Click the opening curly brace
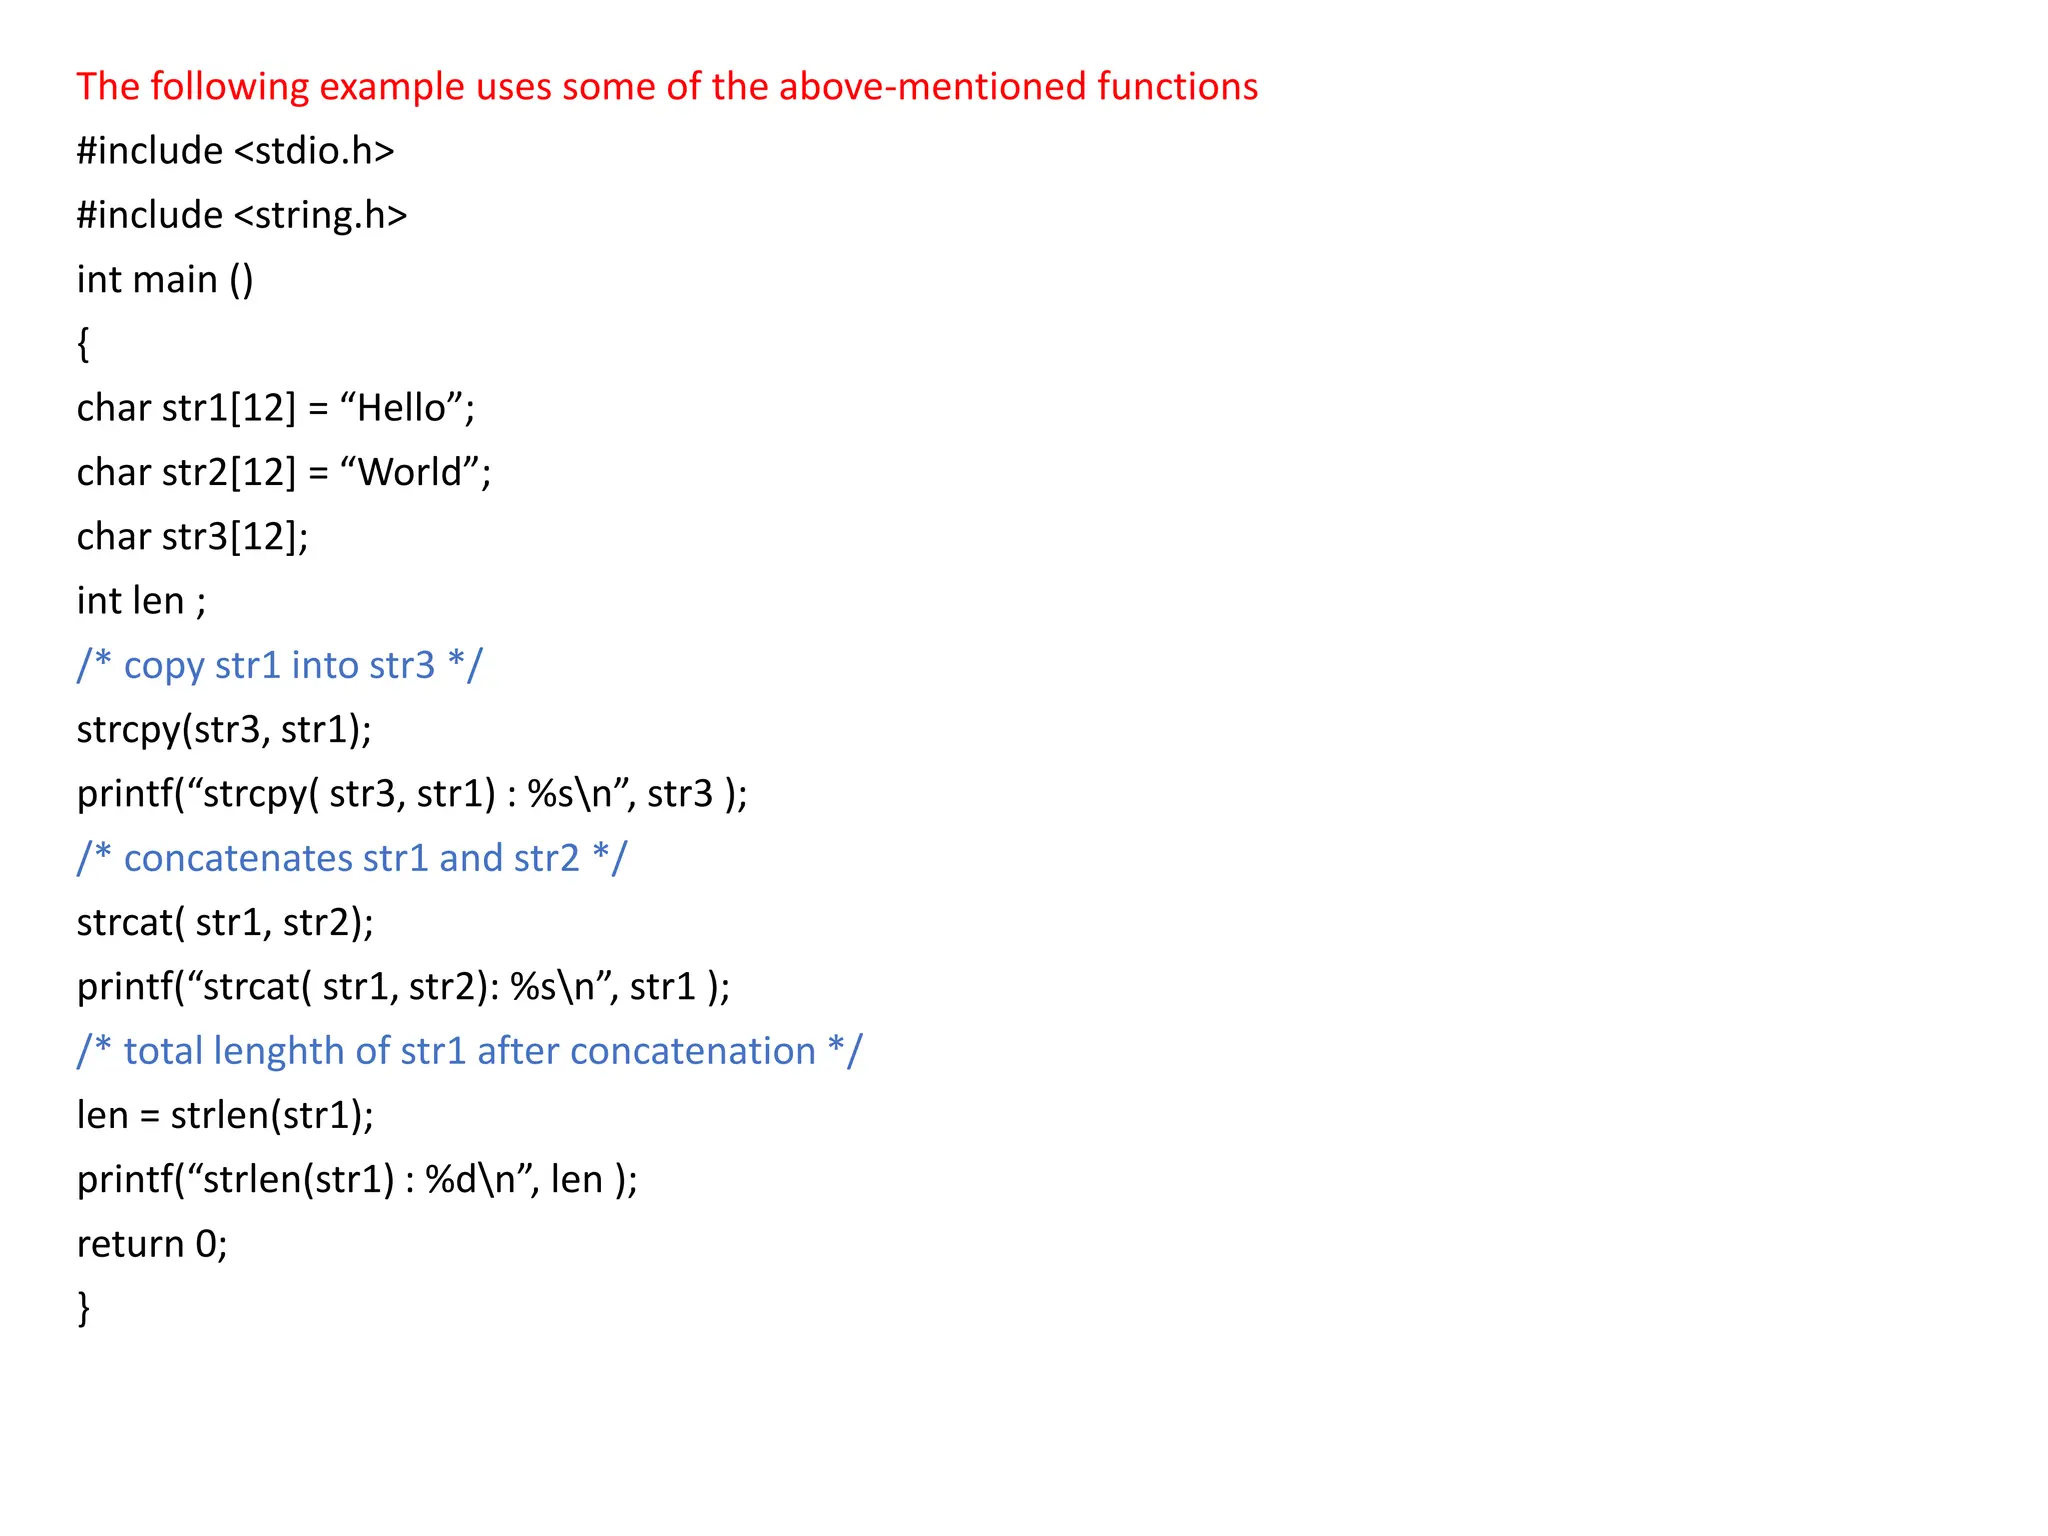 pyautogui.click(x=83, y=344)
